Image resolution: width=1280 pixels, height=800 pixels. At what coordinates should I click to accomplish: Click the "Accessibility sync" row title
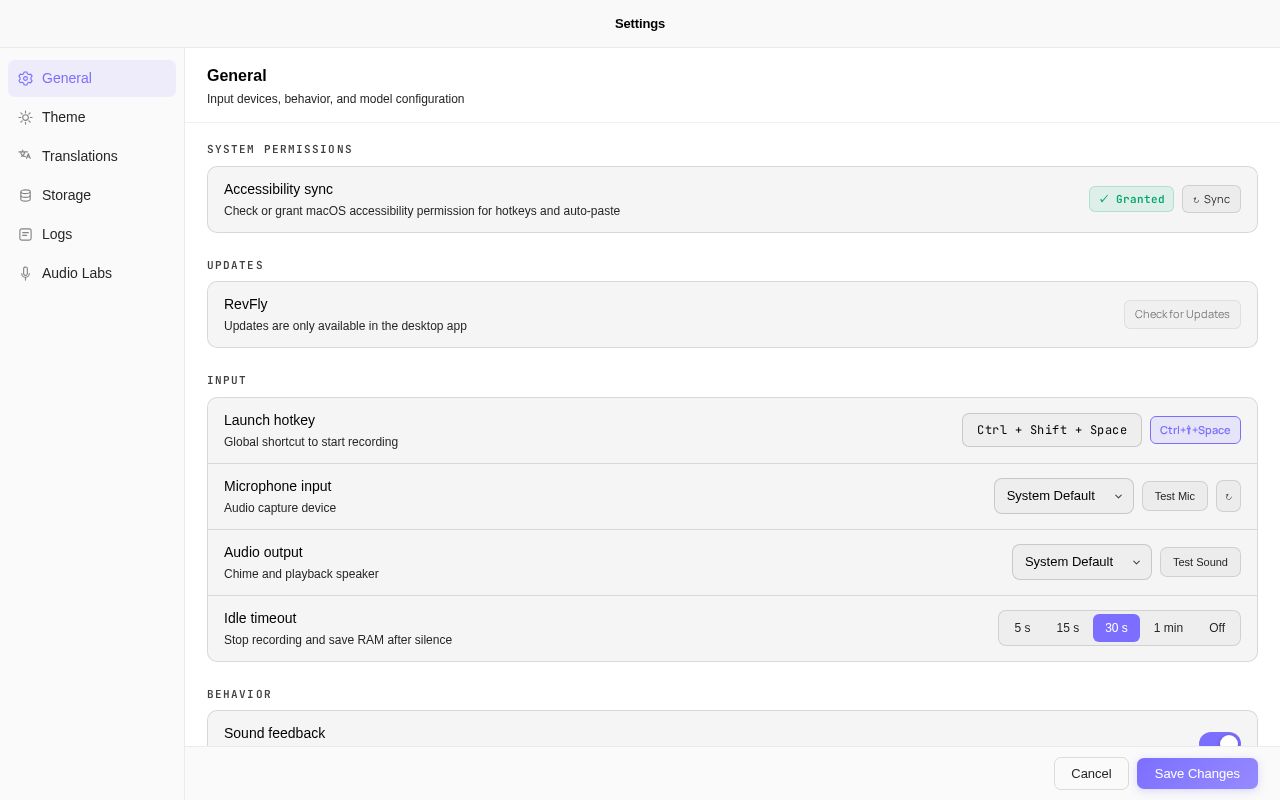coord(278,189)
